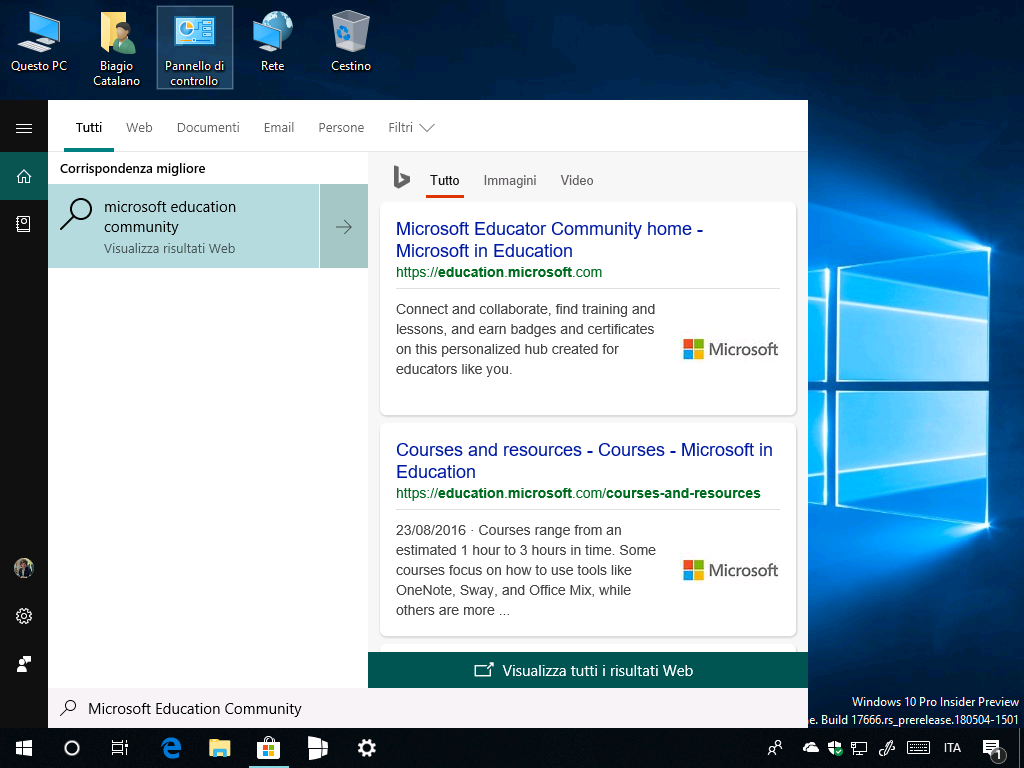Click the magnifier icon of best match
This screenshot has height=768, width=1024.
pos(76,214)
